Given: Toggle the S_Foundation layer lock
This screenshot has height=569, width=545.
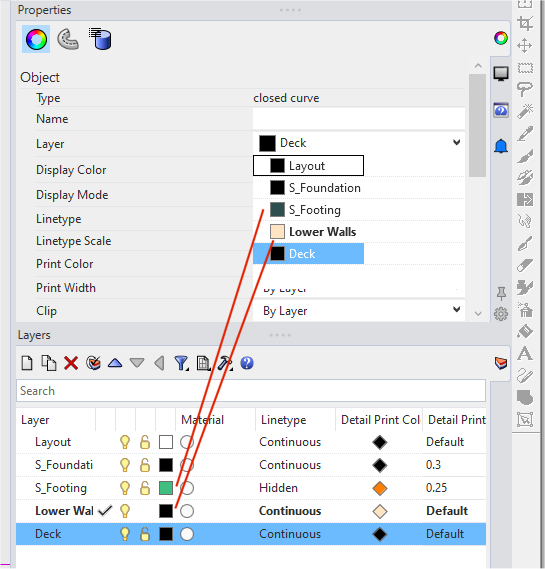Looking at the screenshot, I should [145, 465].
